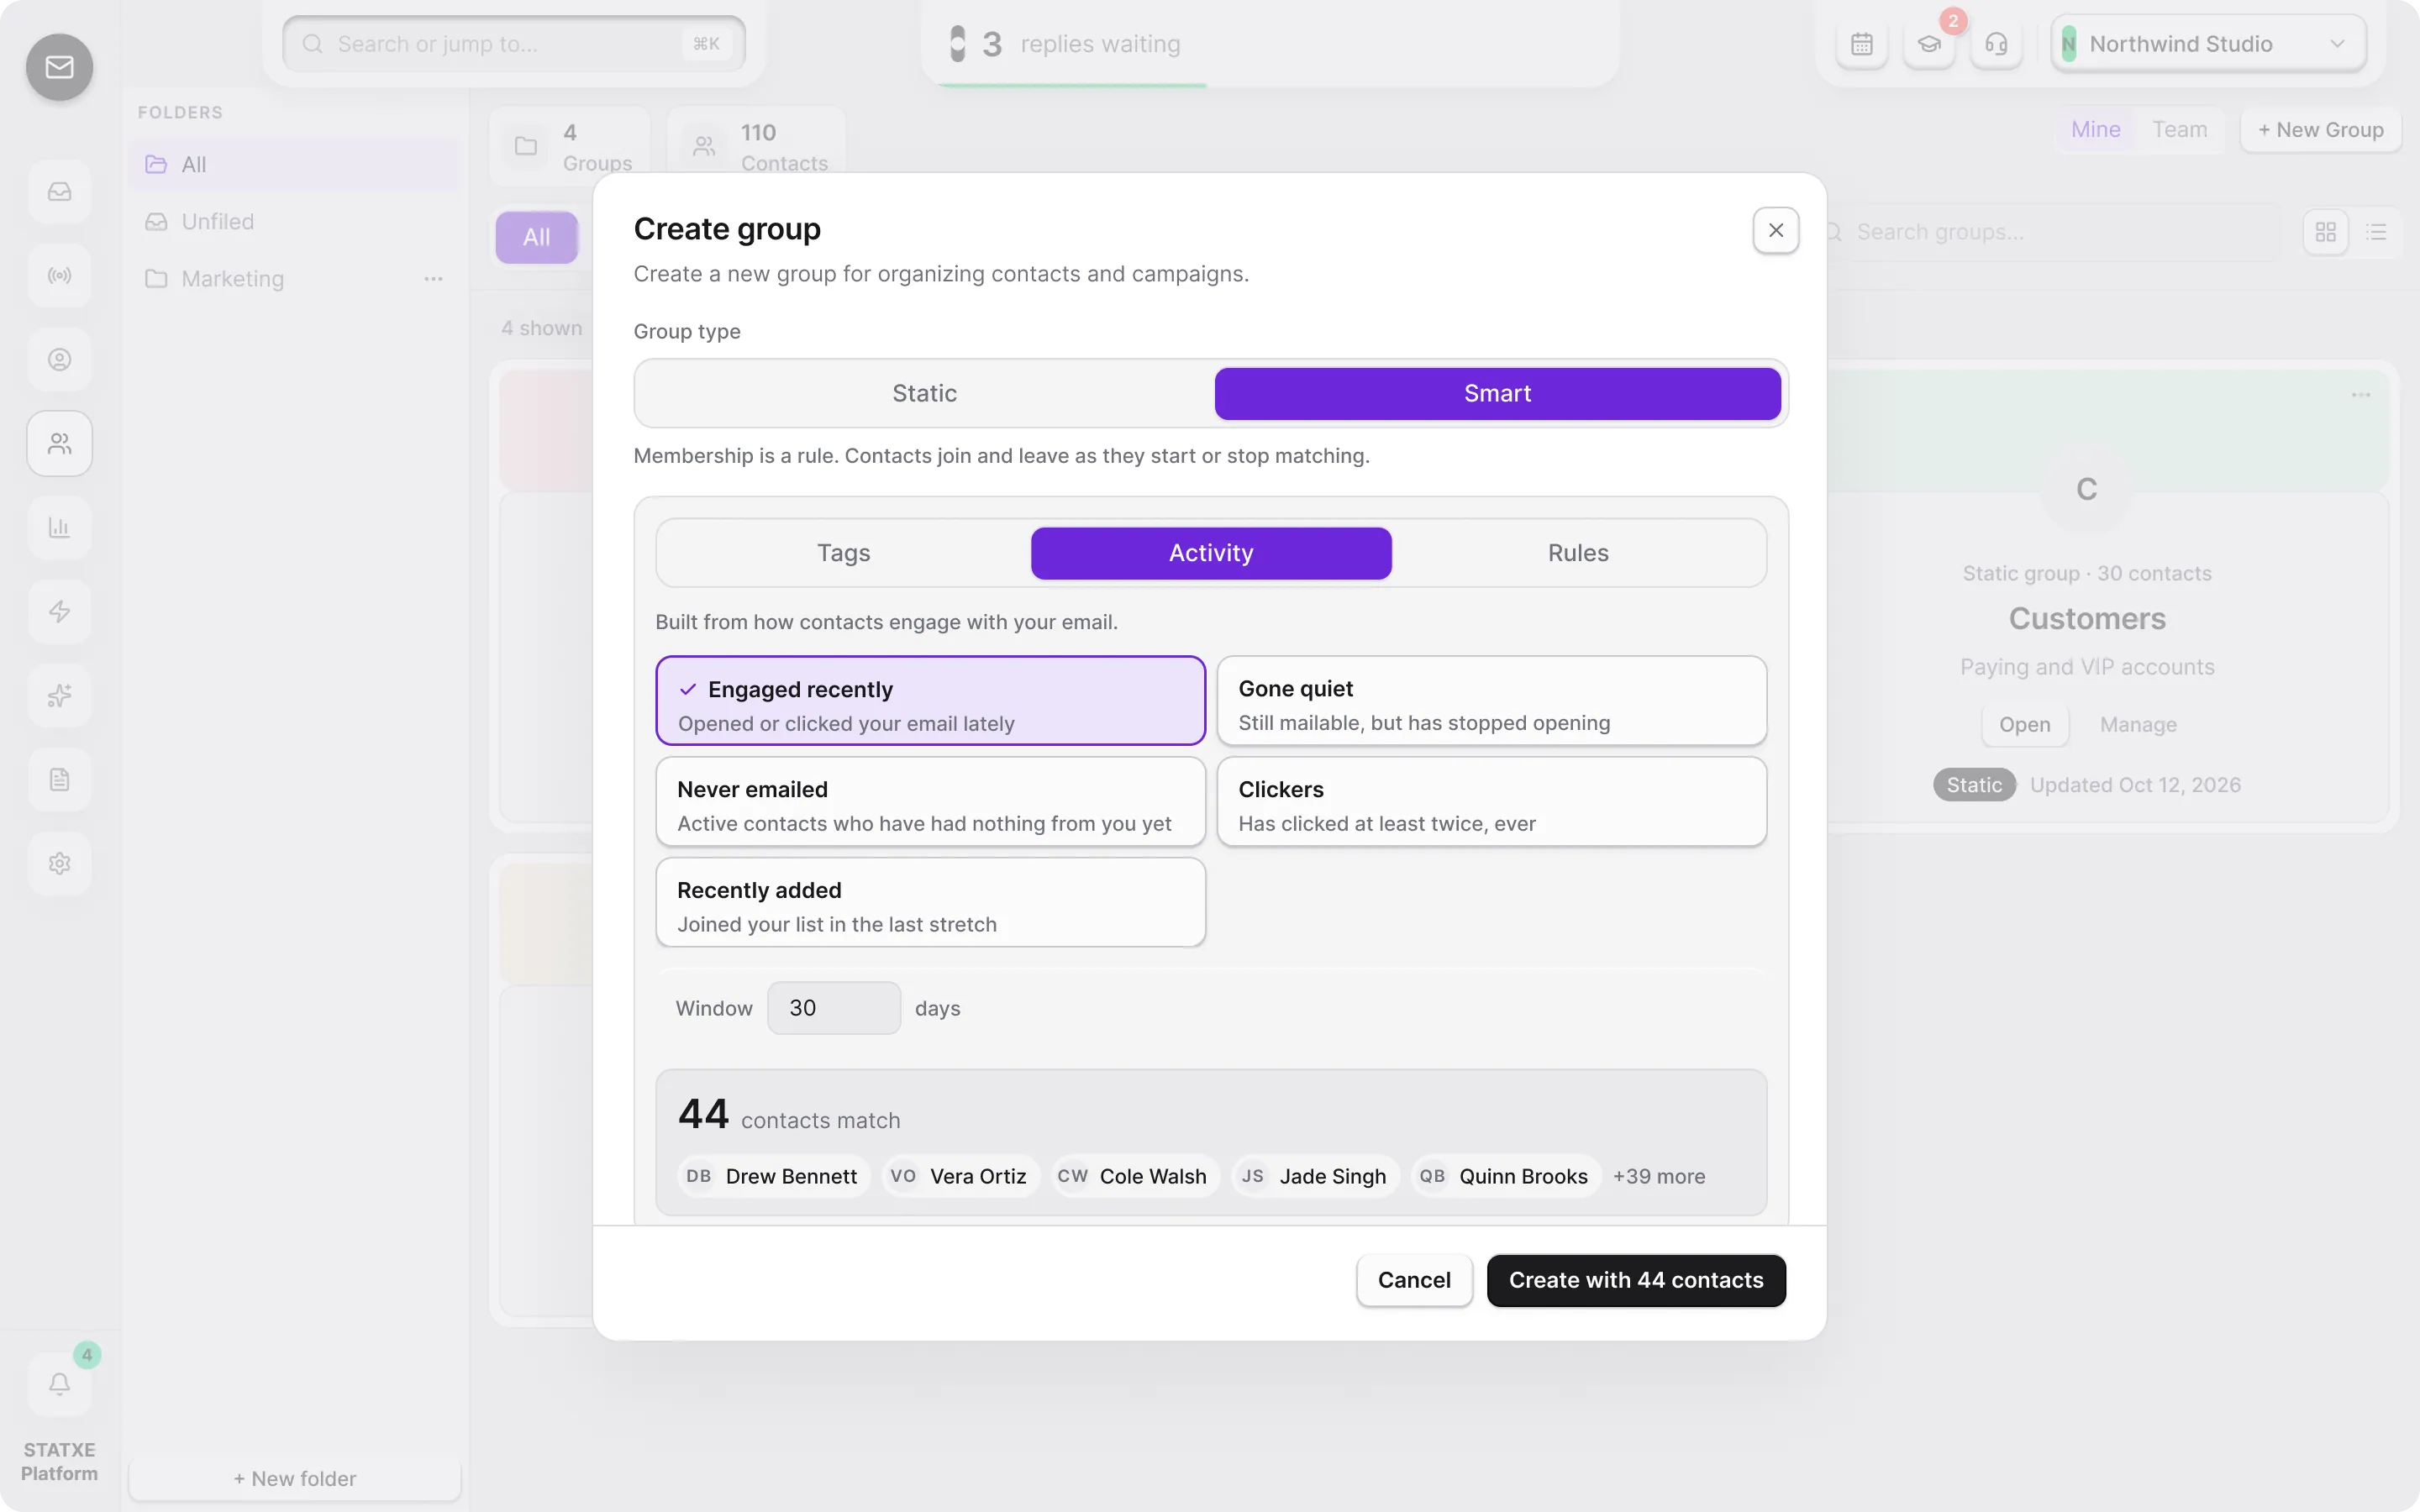Close the Create group dialog

point(1775,230)
